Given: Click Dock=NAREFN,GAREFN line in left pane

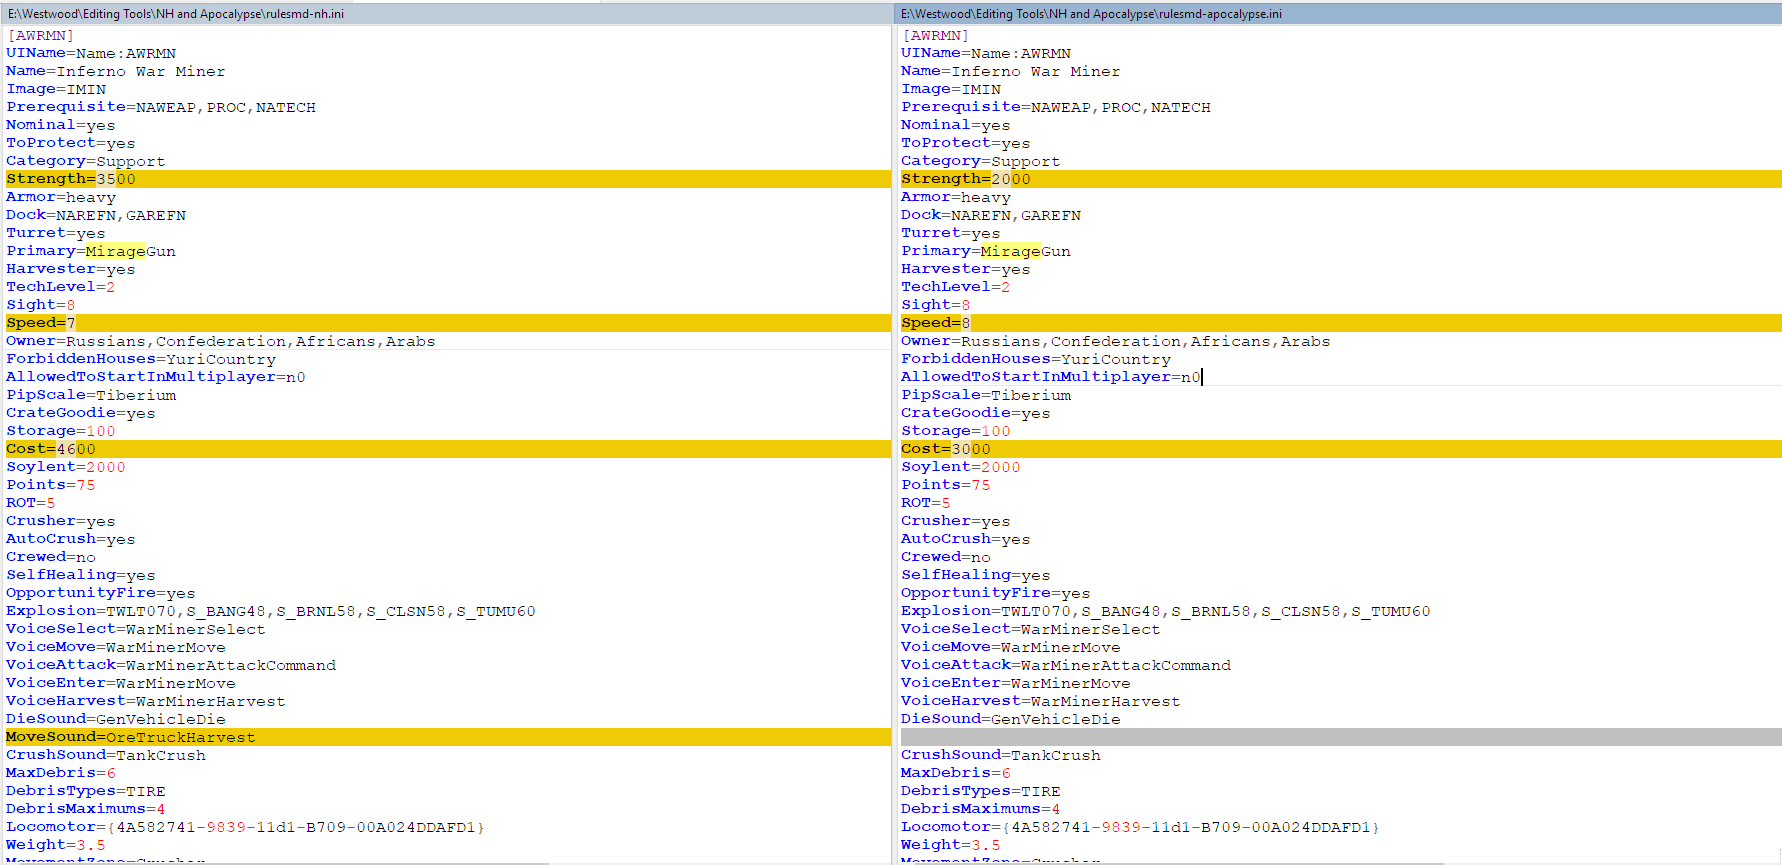Looking at the screenshot, I should (x=96, y=215).
